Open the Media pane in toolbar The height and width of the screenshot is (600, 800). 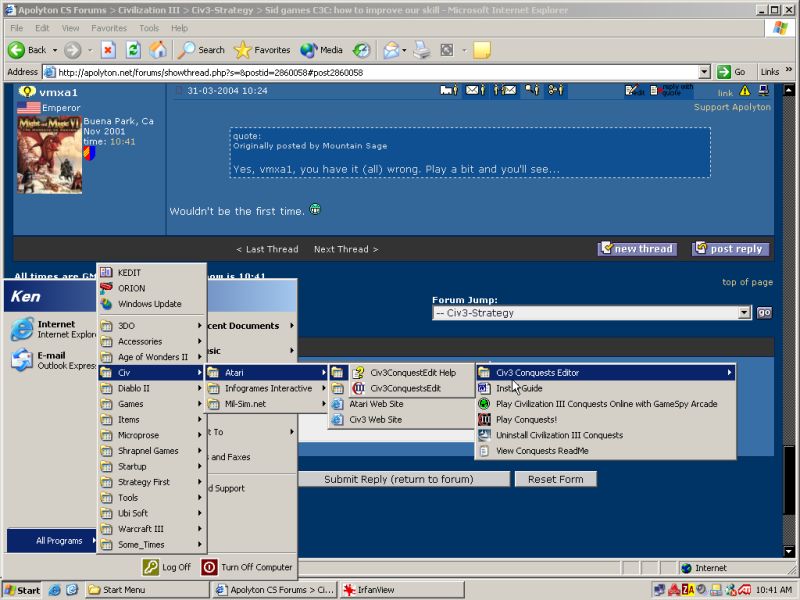(321, 50)
